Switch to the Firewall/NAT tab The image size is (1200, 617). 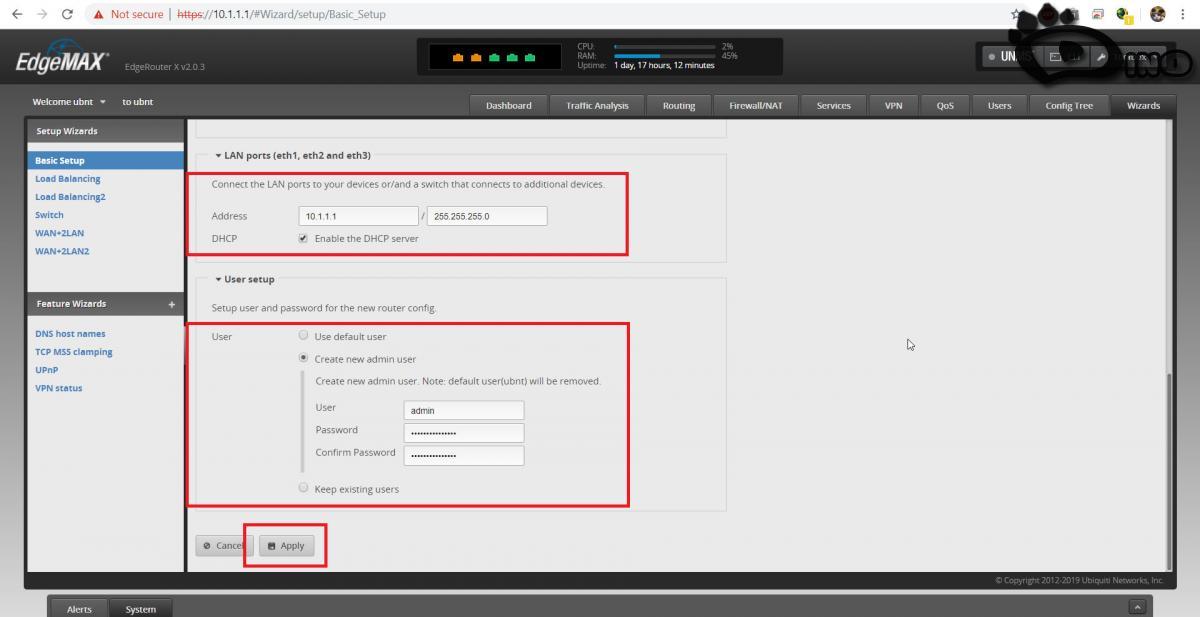pos(754,105)
